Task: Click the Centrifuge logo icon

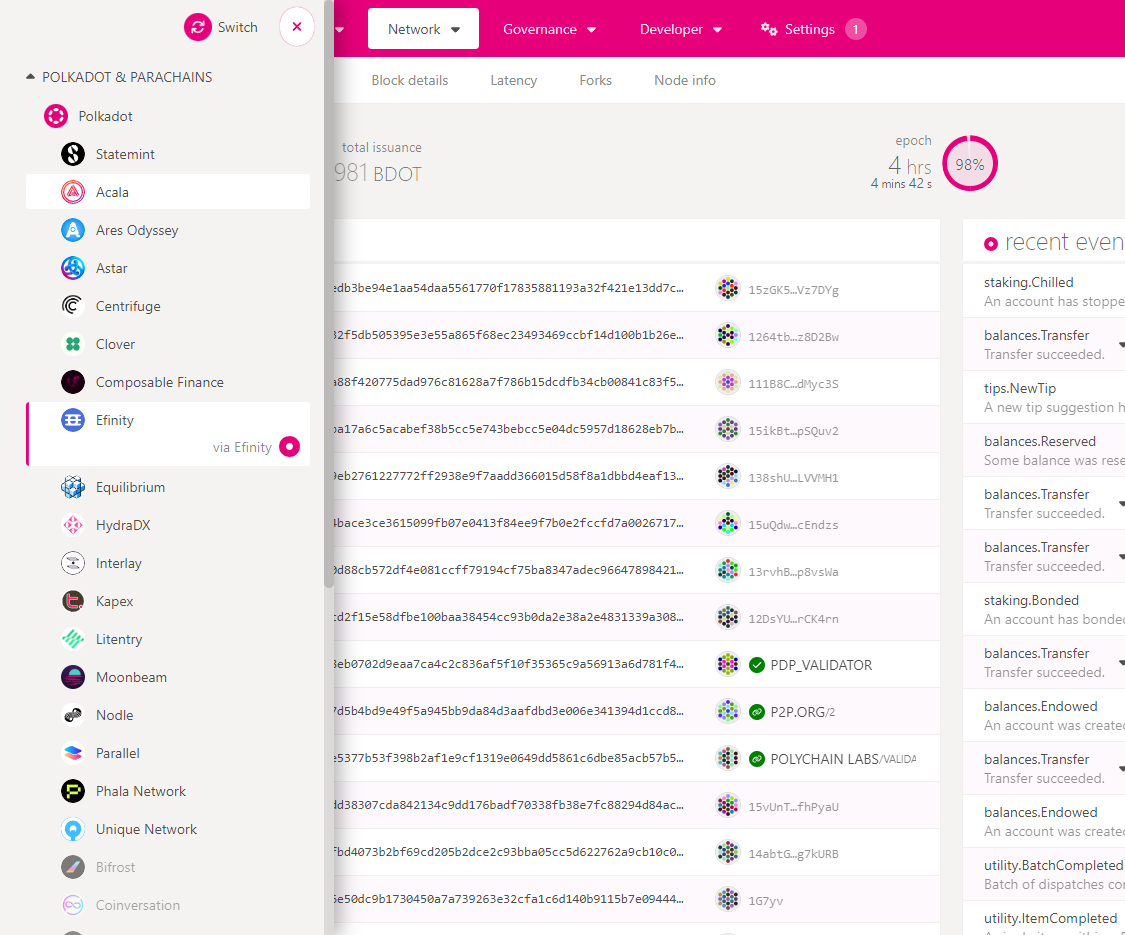Action: pos(72,306)
